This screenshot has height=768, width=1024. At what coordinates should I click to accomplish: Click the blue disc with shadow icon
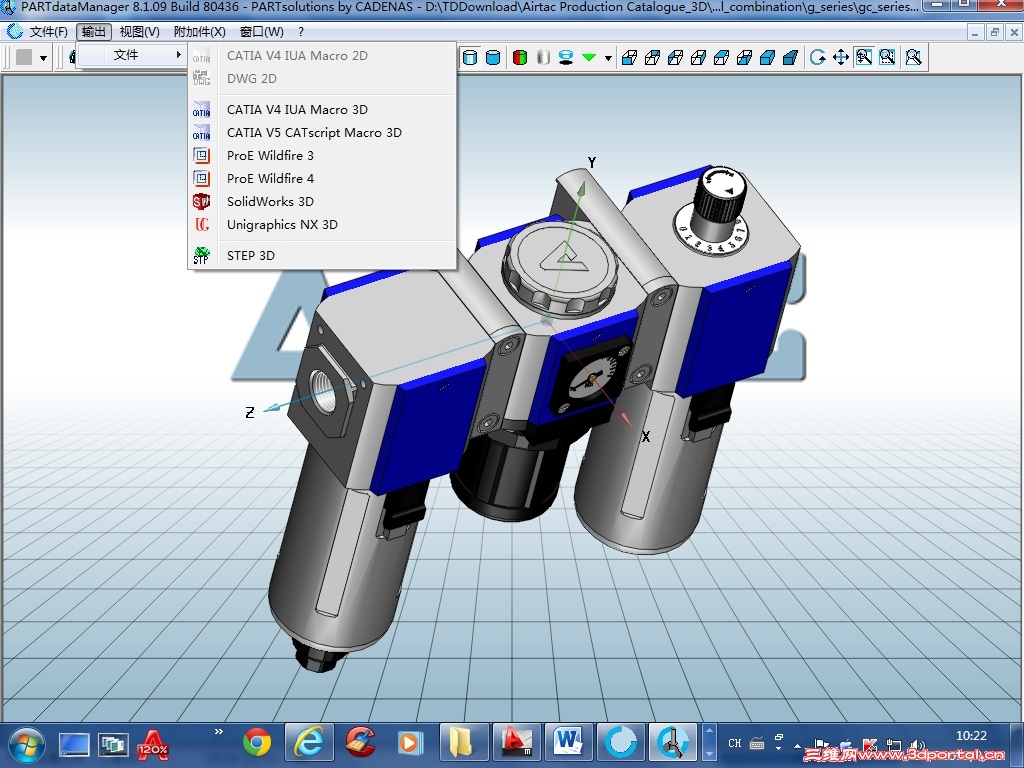pos(566,57)
